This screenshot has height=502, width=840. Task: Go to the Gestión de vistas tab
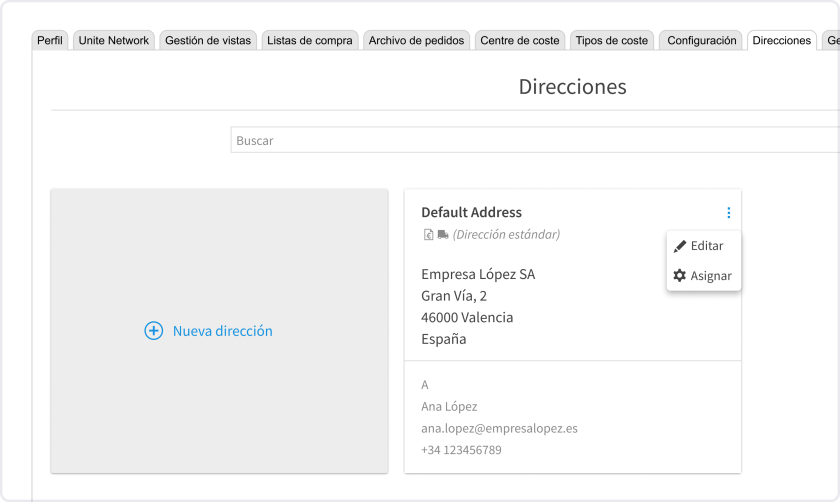208,41
